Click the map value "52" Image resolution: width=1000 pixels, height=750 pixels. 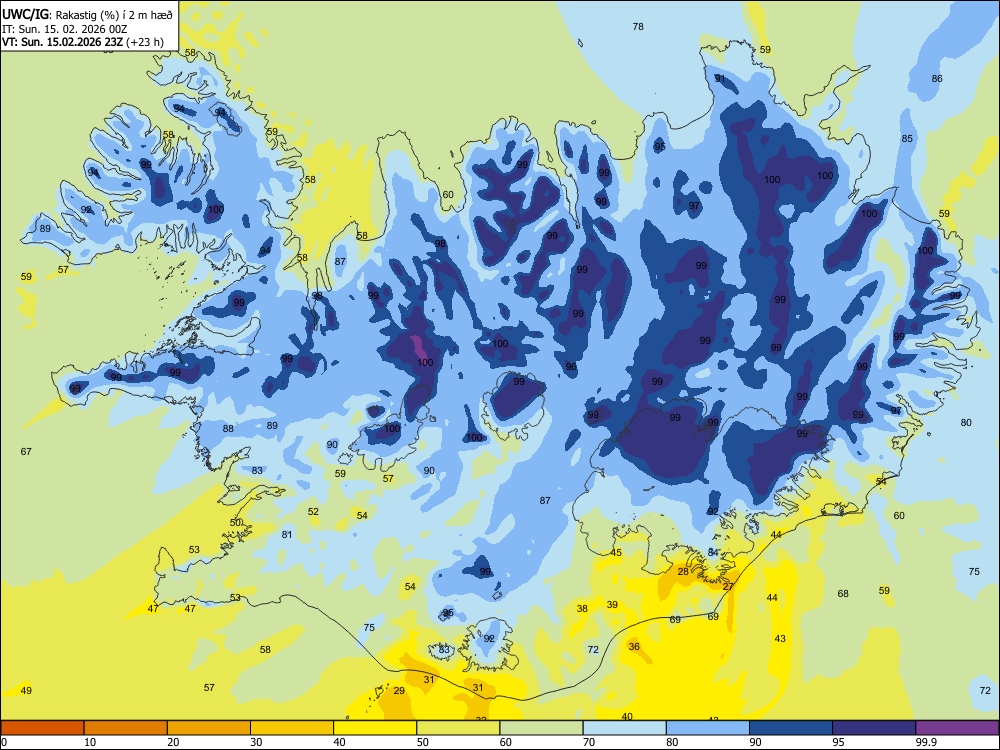[313, 512]
